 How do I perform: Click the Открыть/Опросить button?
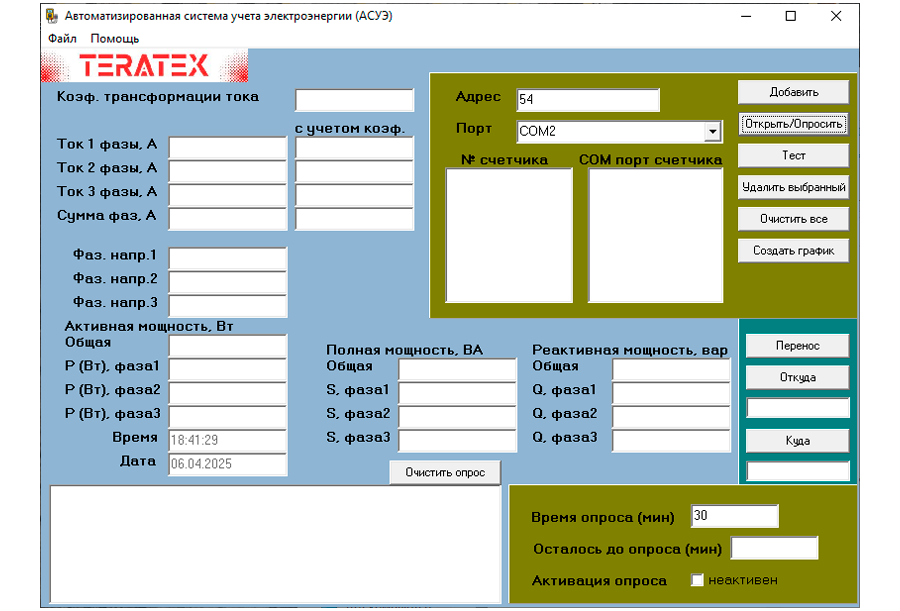pyautogui.click(x=793, y=124)
